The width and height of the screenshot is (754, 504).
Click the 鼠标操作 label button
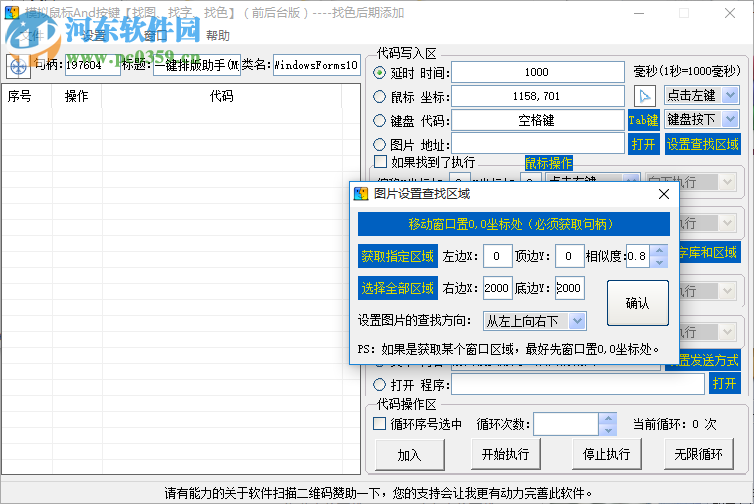[x=549, y=163]
